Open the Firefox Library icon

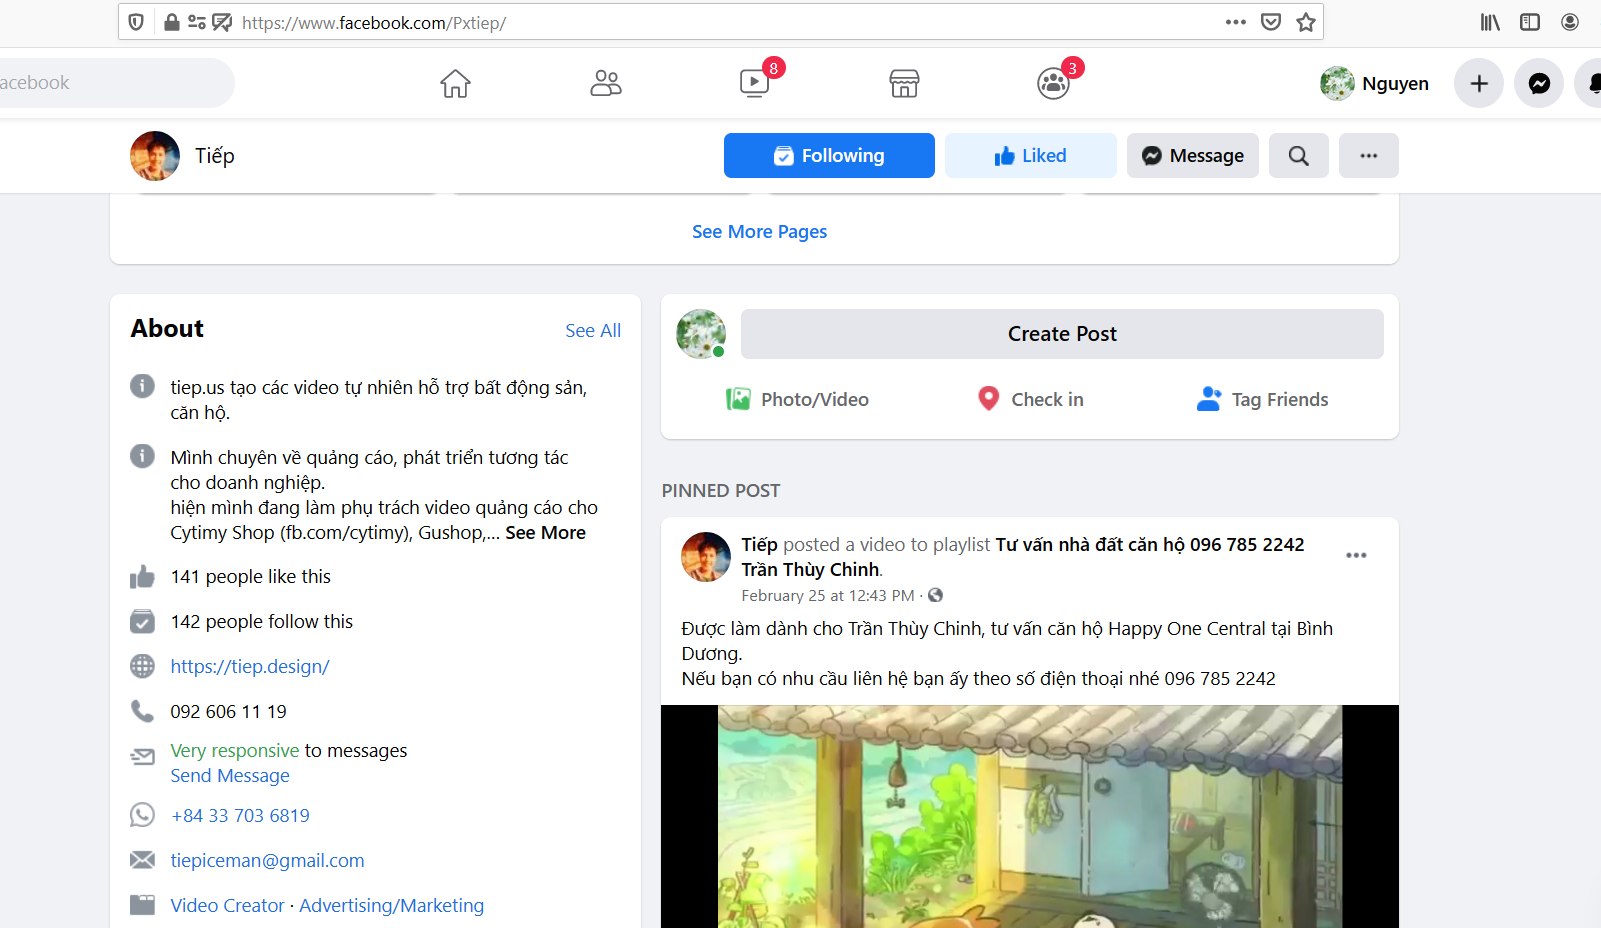(1490, 22)
